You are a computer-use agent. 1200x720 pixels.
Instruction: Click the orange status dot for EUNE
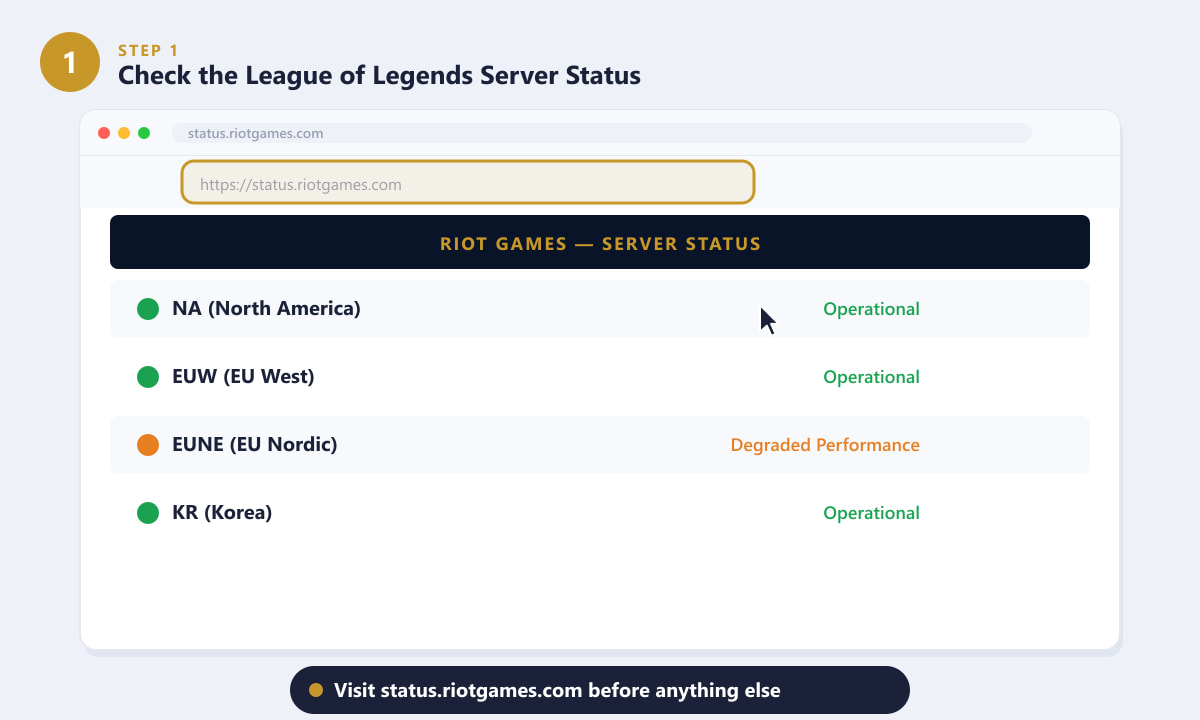point(148,445)
